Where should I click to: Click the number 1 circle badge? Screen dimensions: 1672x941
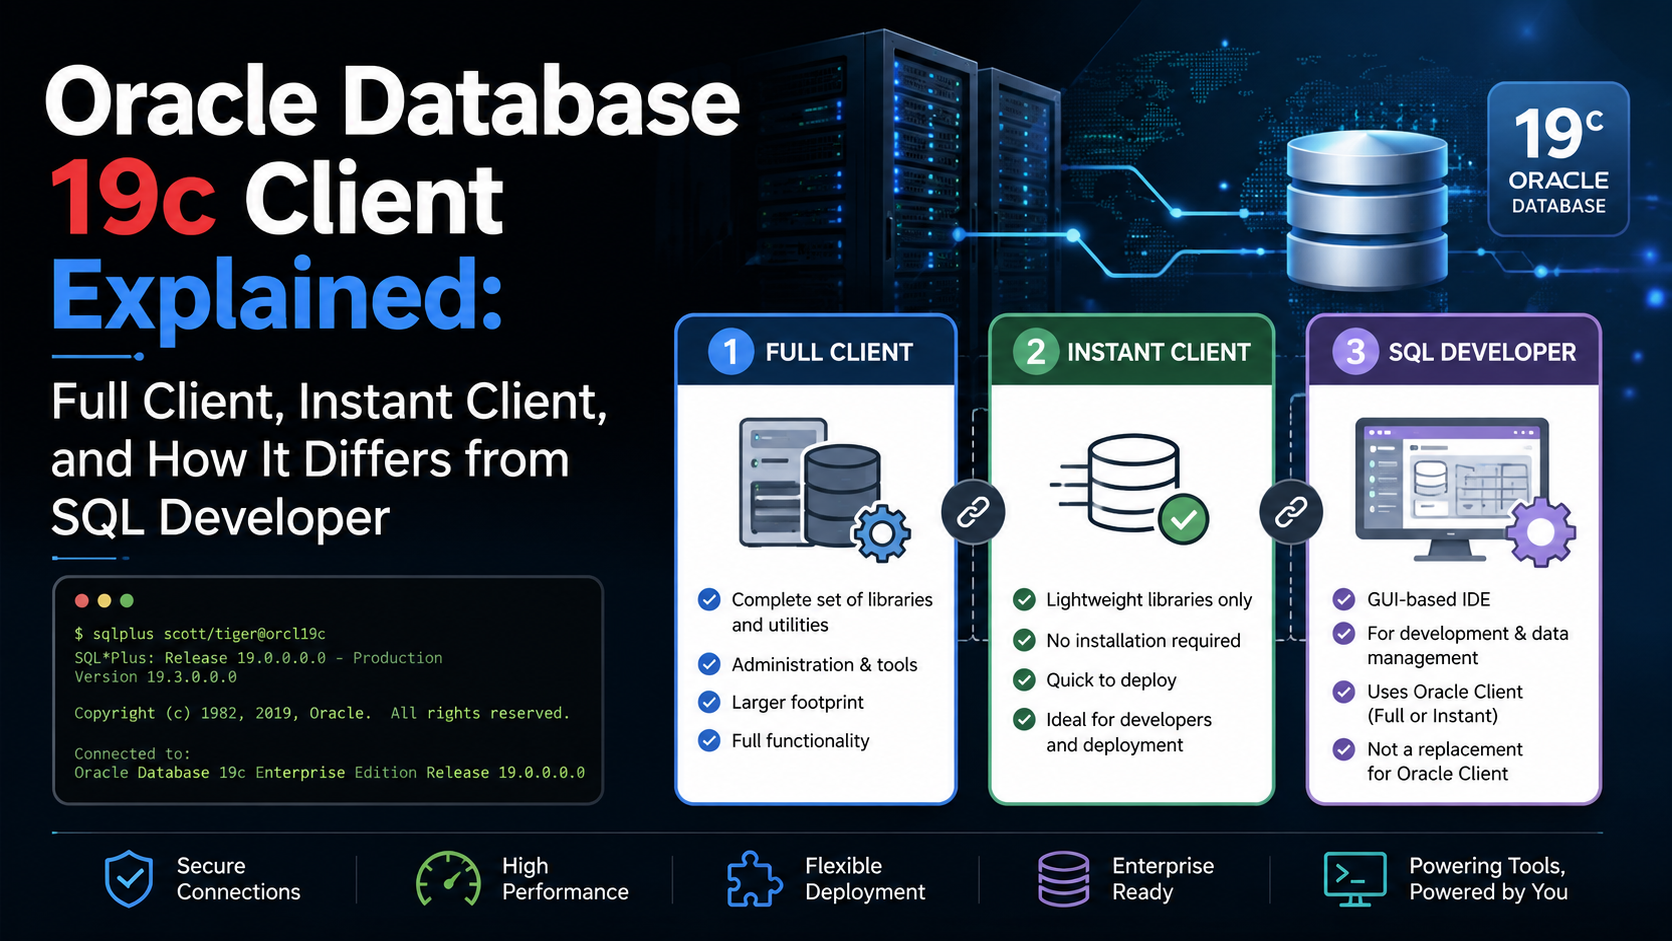[731, 352]
